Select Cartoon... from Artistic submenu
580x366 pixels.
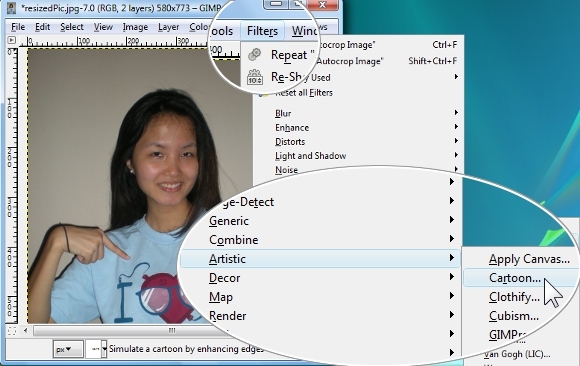515,278
